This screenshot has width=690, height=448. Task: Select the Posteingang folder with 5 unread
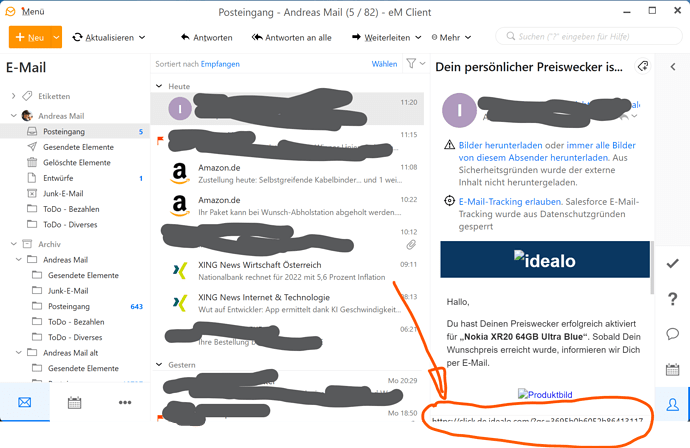[75, 131]
